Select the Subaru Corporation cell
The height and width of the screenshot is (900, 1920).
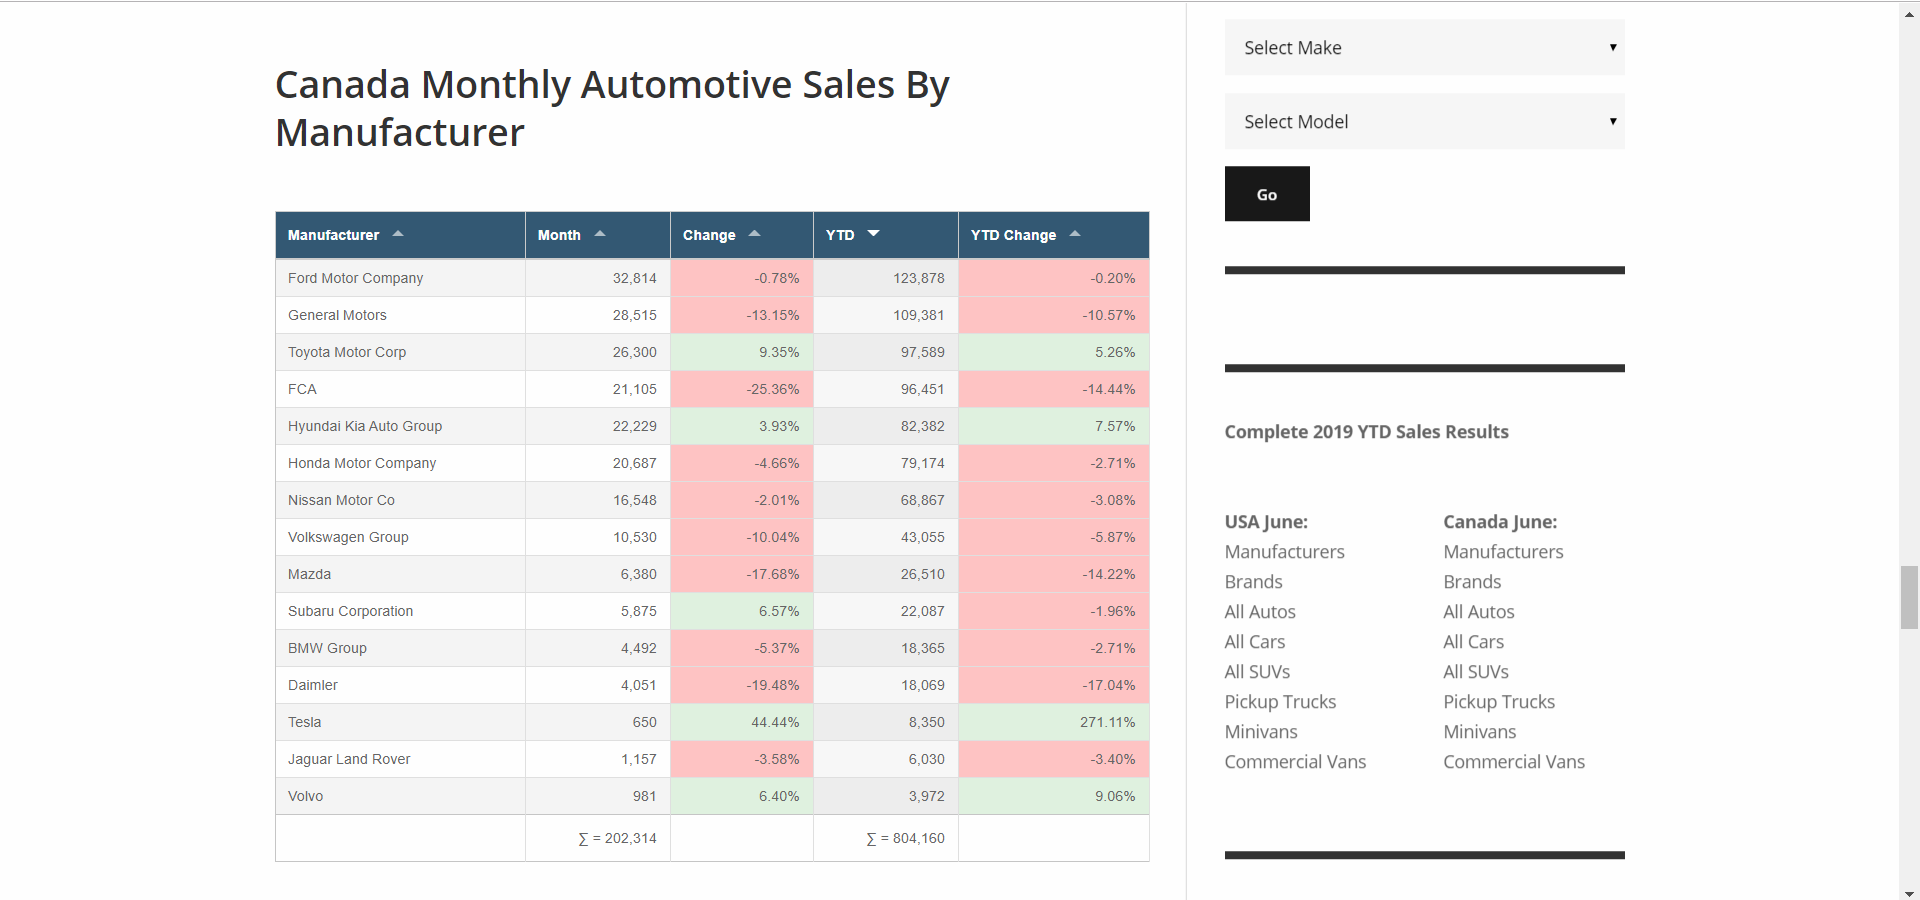coord(400,611)
